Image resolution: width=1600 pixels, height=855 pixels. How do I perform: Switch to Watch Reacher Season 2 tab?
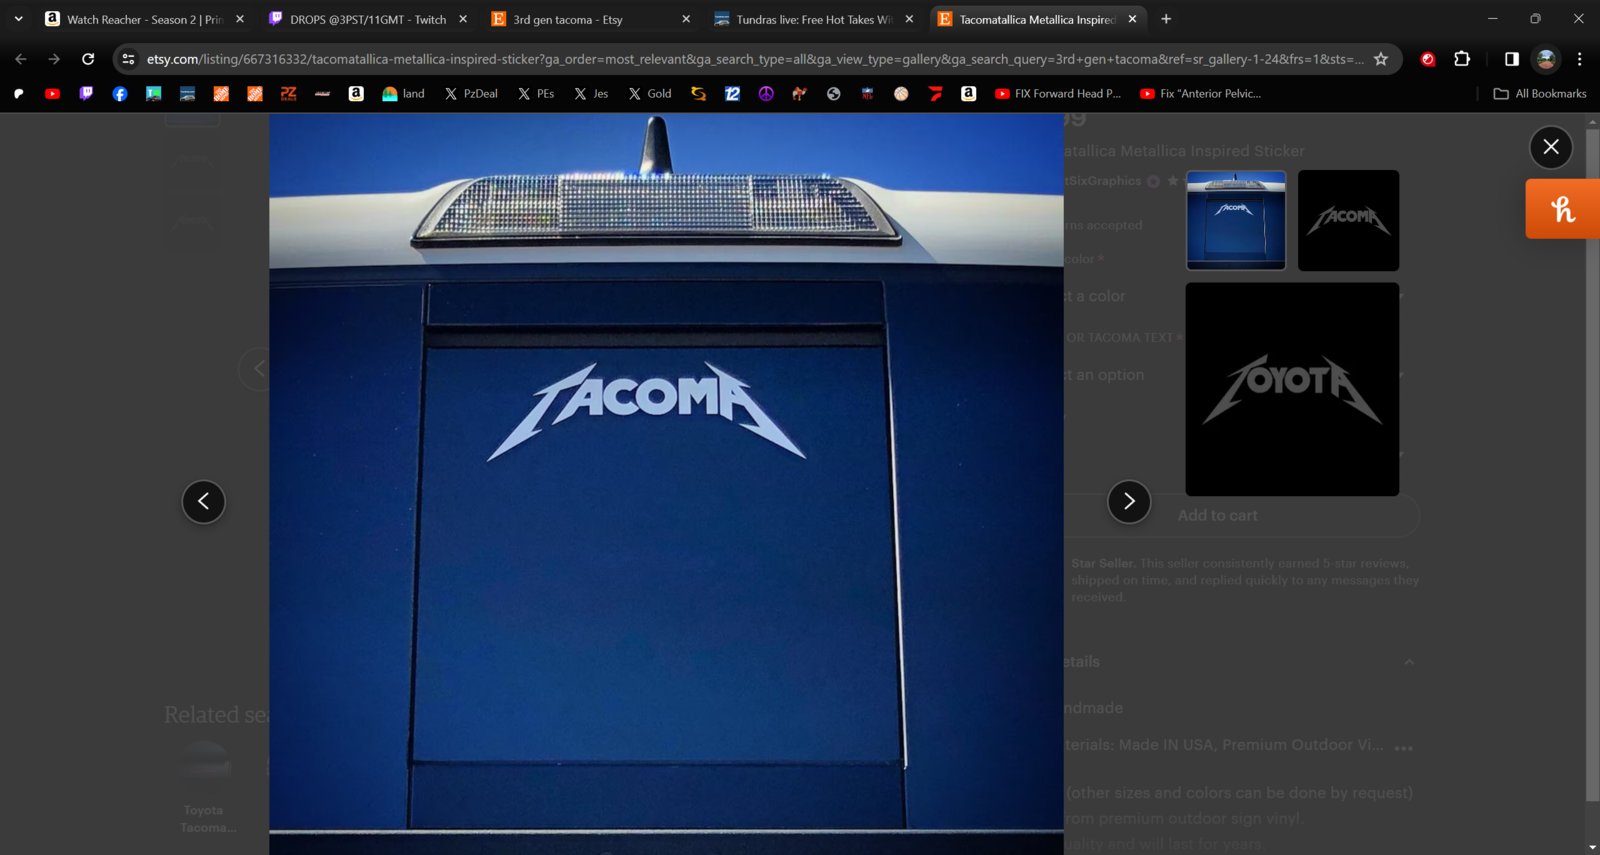pos(145,19)
